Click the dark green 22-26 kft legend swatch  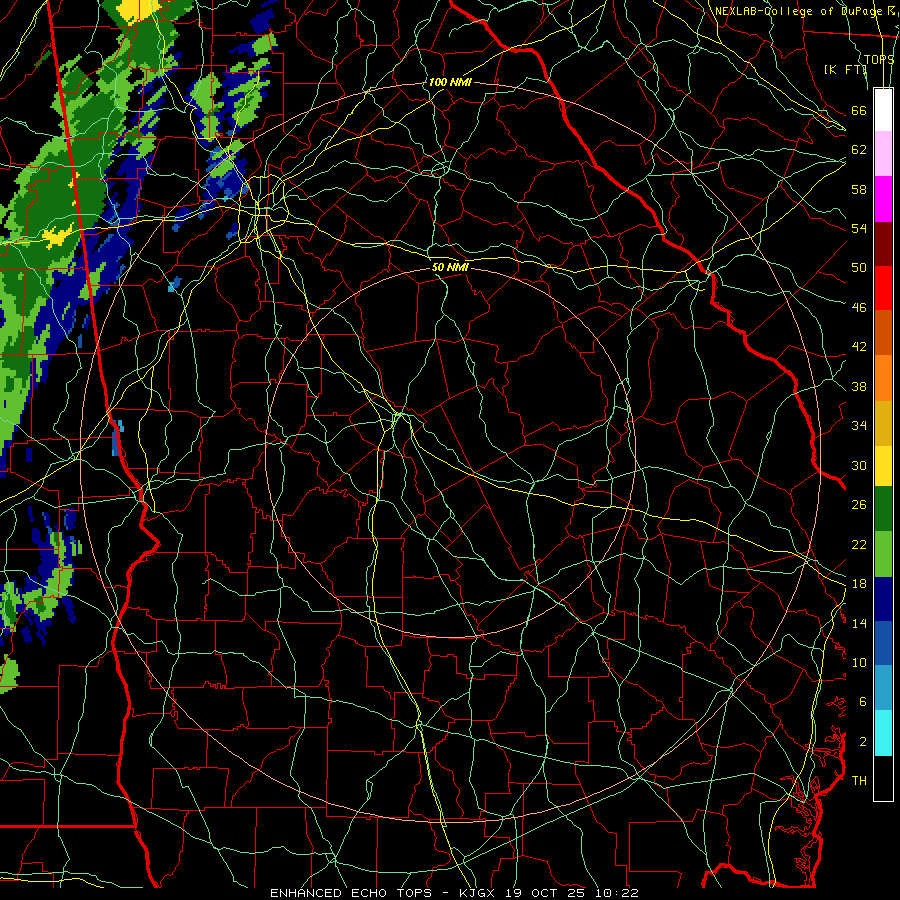click(883, 509)
